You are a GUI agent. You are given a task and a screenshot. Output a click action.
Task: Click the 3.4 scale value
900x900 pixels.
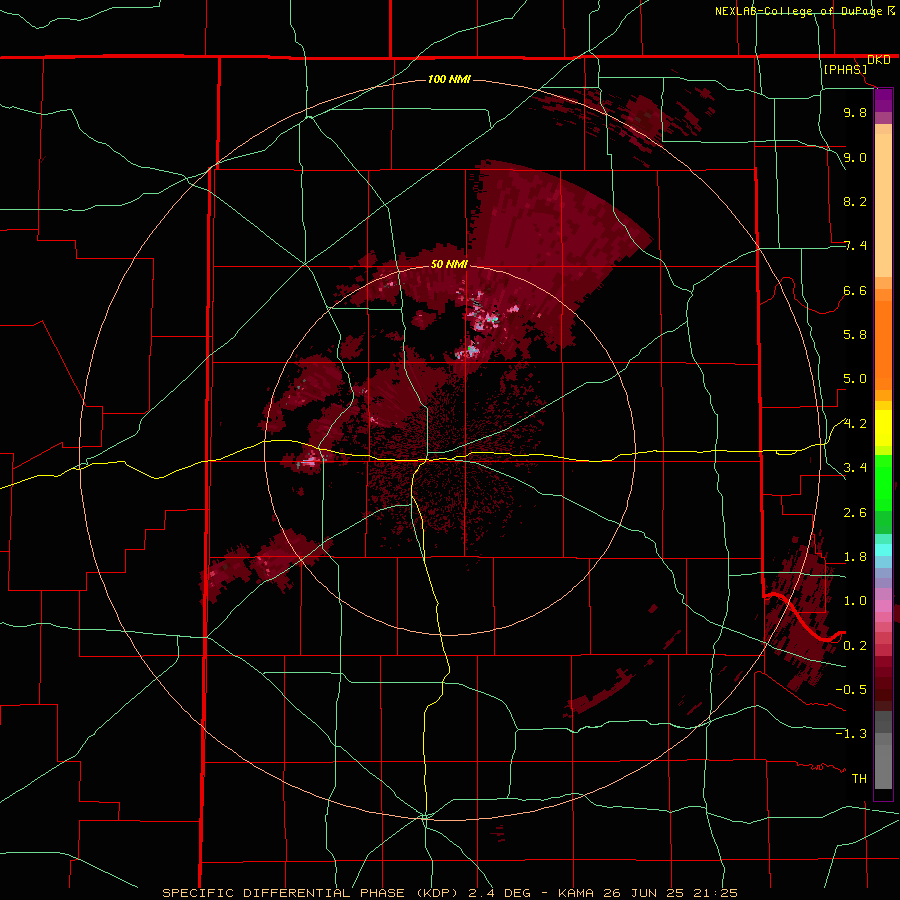[855, 468]
